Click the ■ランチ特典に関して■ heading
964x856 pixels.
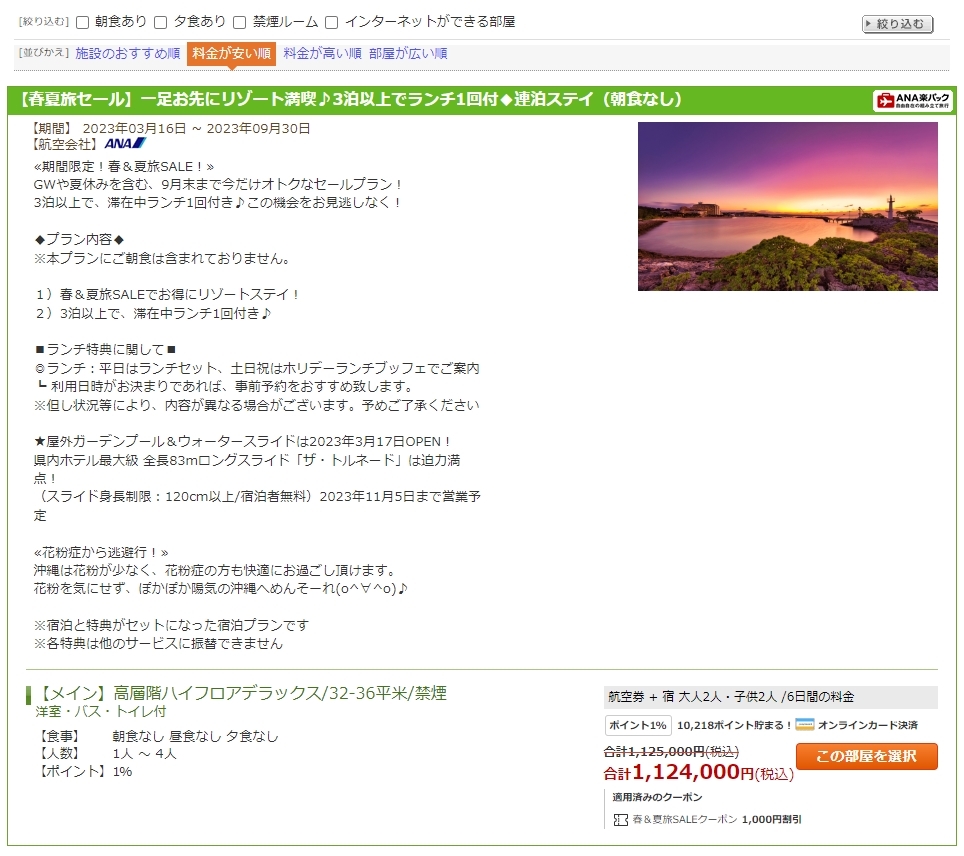coord(106,349)
